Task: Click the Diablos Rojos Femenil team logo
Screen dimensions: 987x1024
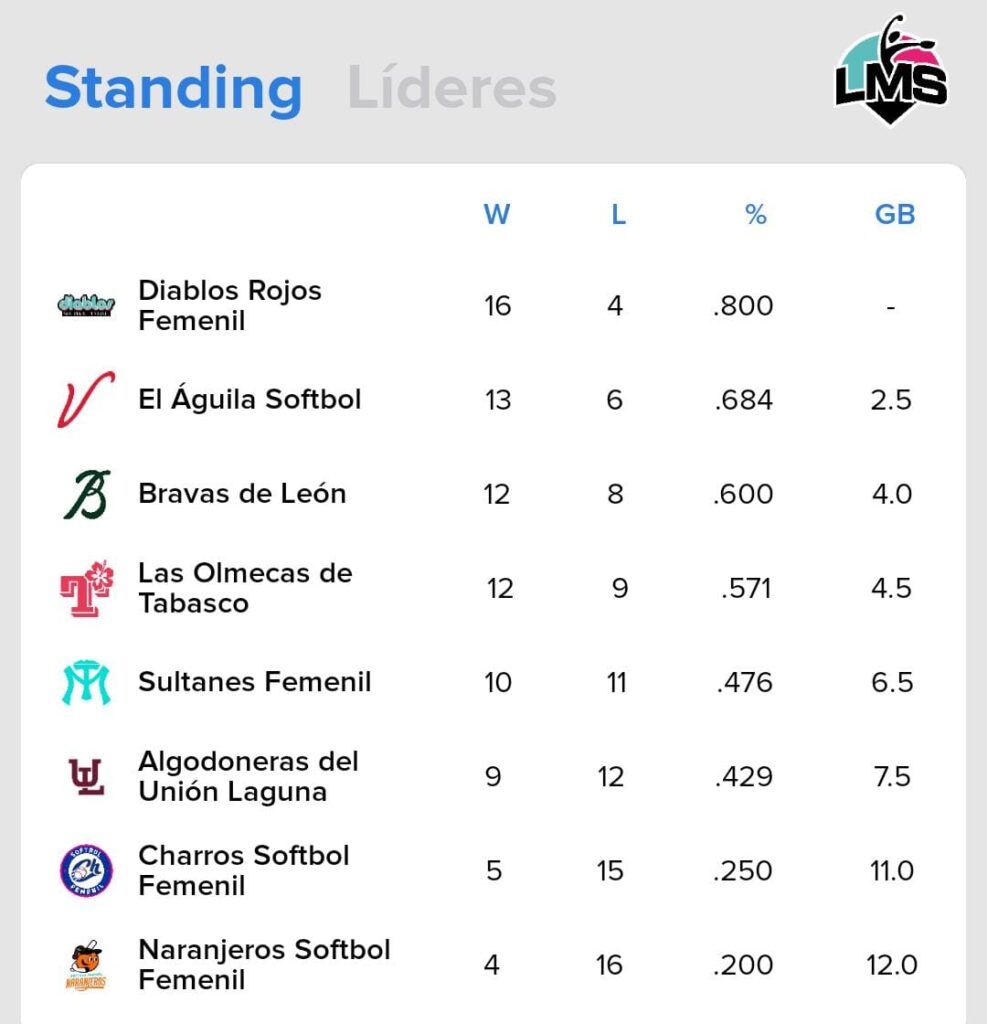Action: pos(86,305)
